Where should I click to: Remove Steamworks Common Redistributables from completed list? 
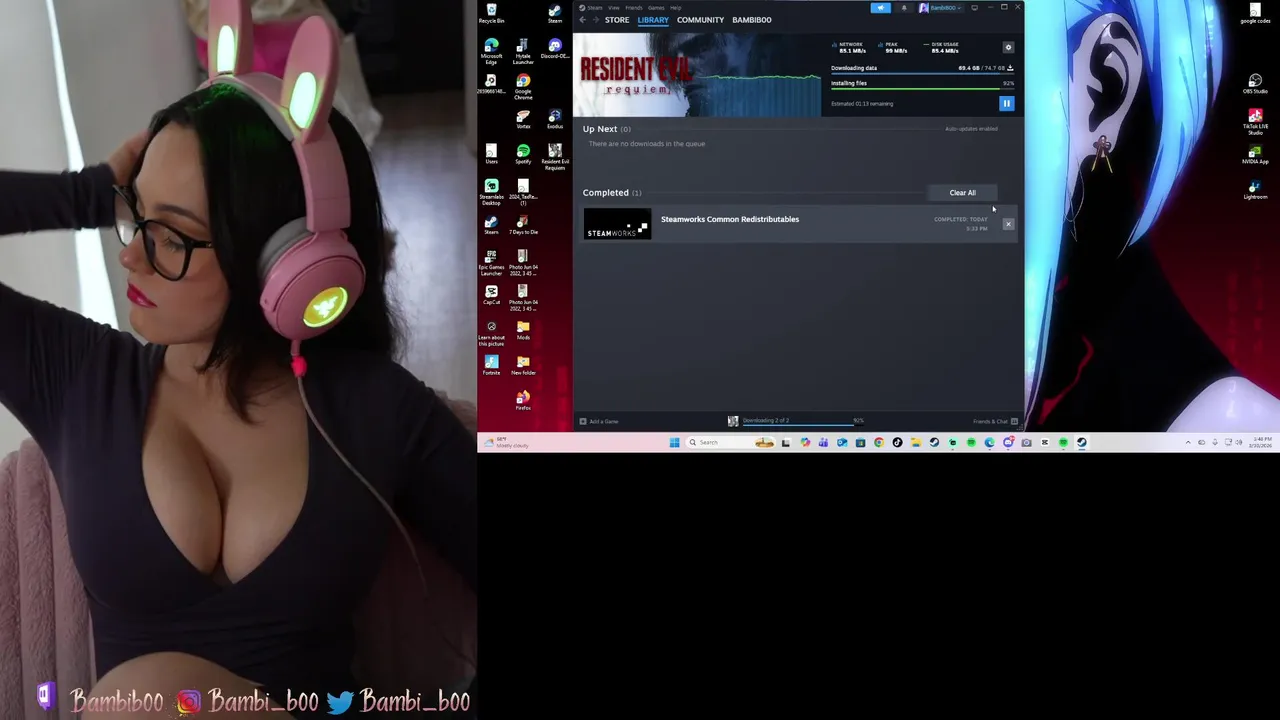click(1008, 224)
